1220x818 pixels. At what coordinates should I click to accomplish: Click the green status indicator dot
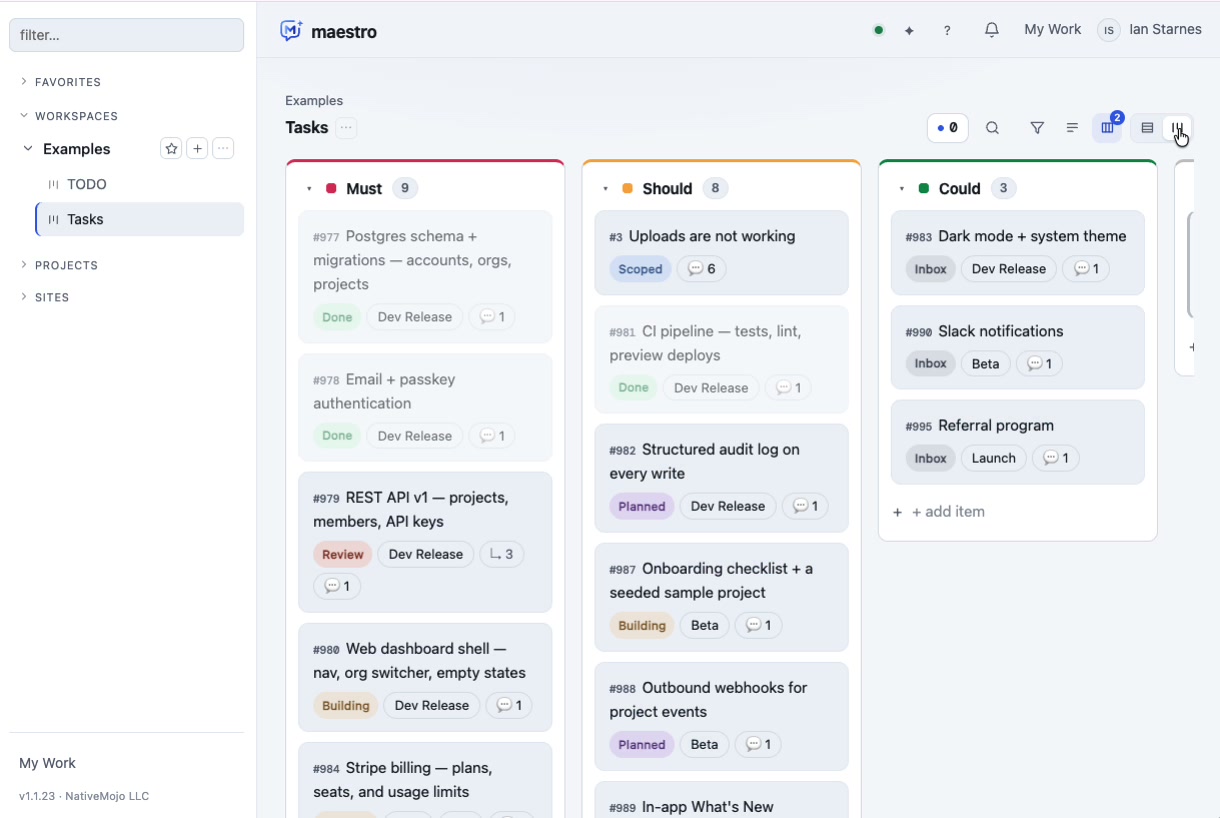(878, 30)
